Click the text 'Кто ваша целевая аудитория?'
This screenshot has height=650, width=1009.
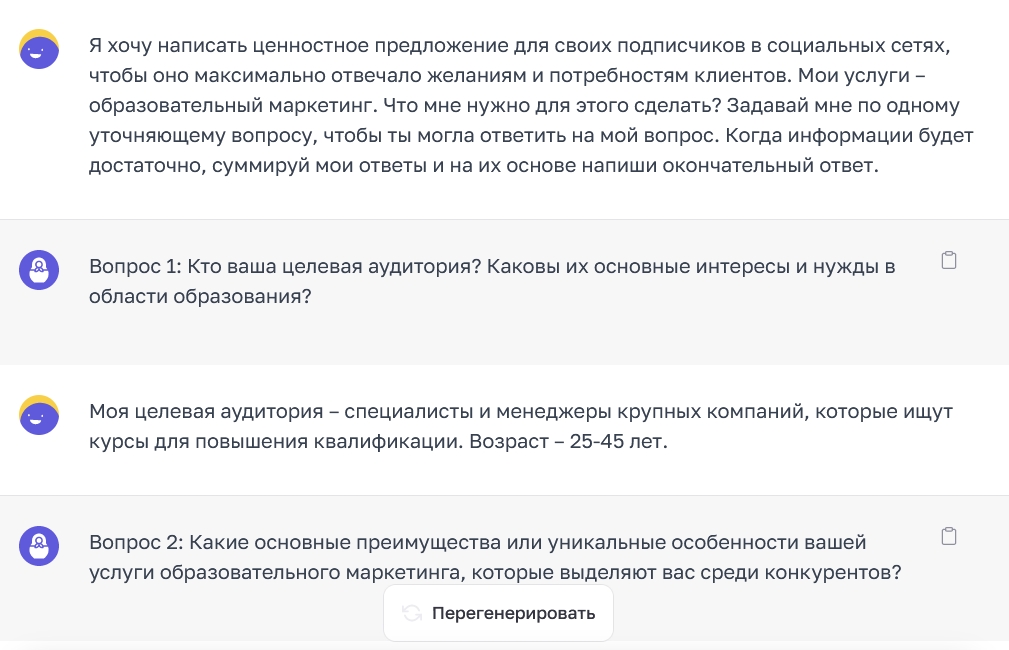(x=334, y=266)
